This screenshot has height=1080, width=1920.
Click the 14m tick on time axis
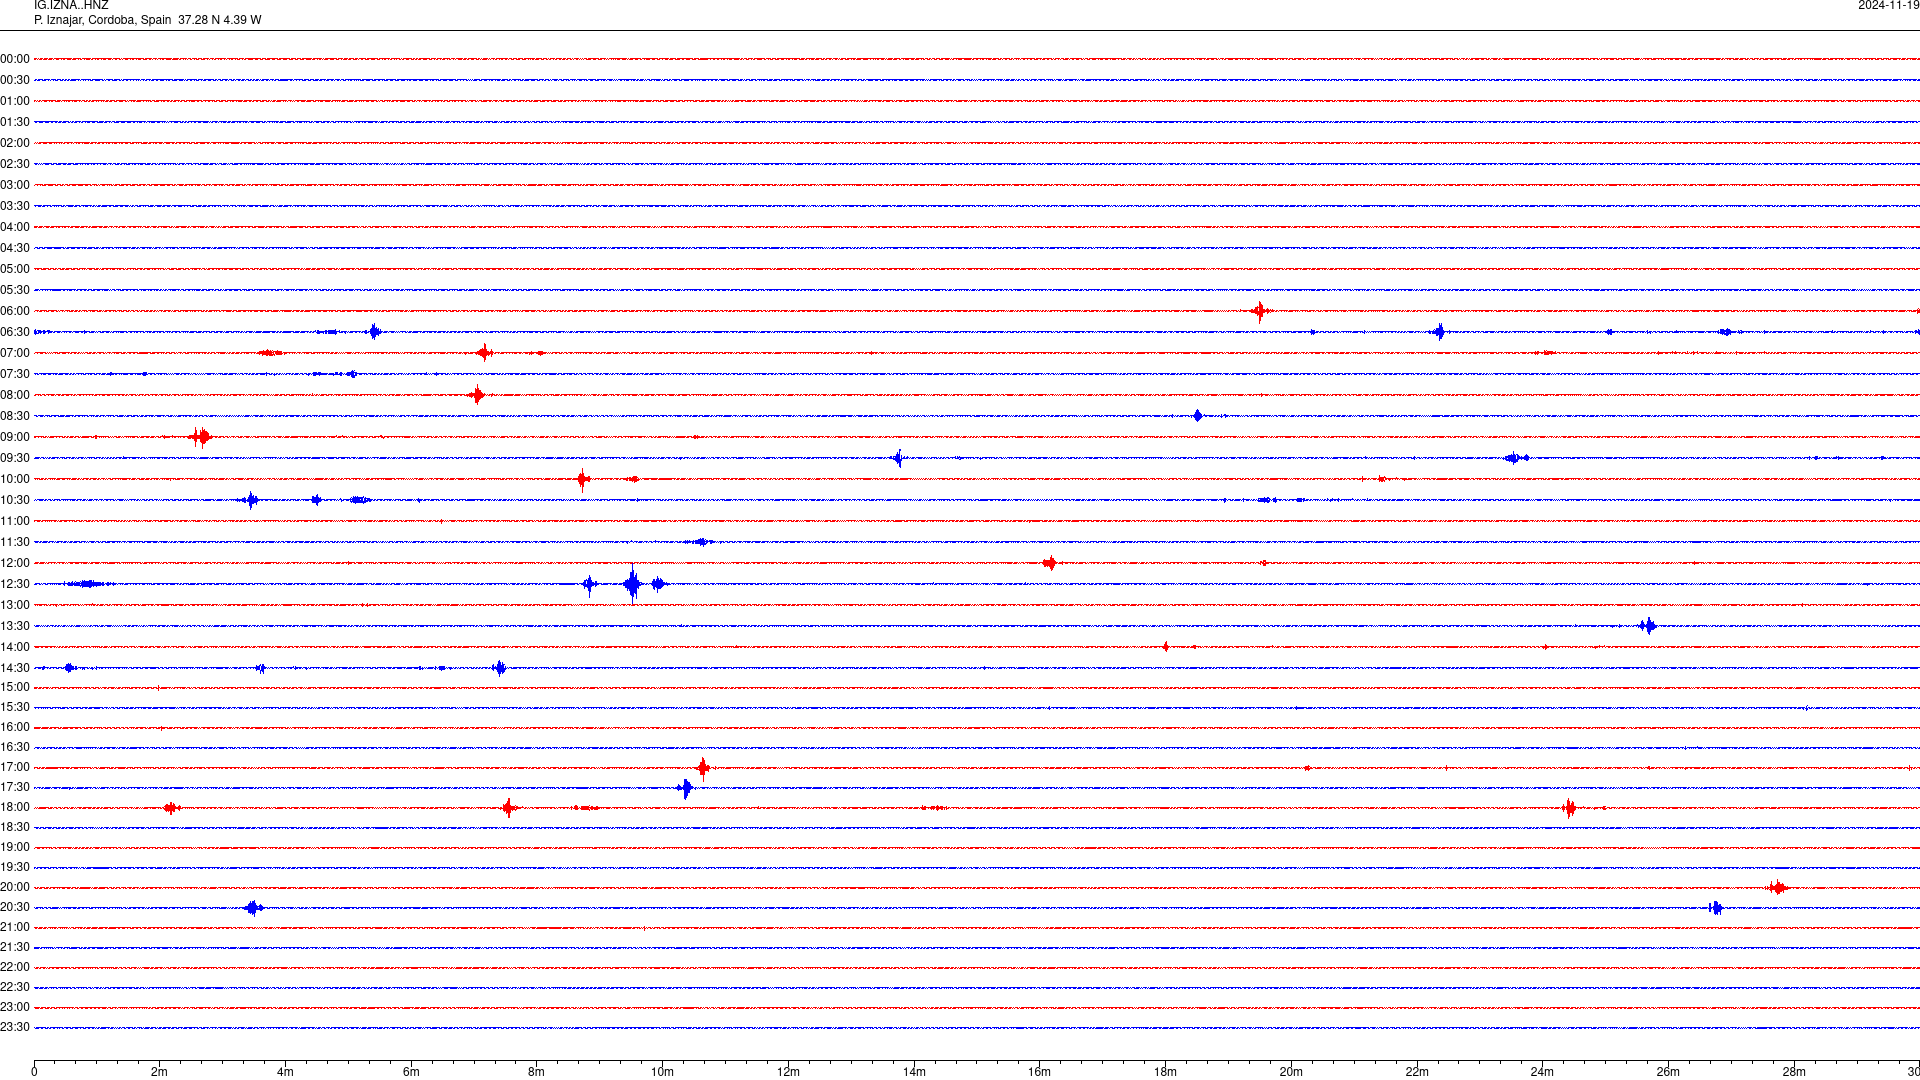(914, 1072)
